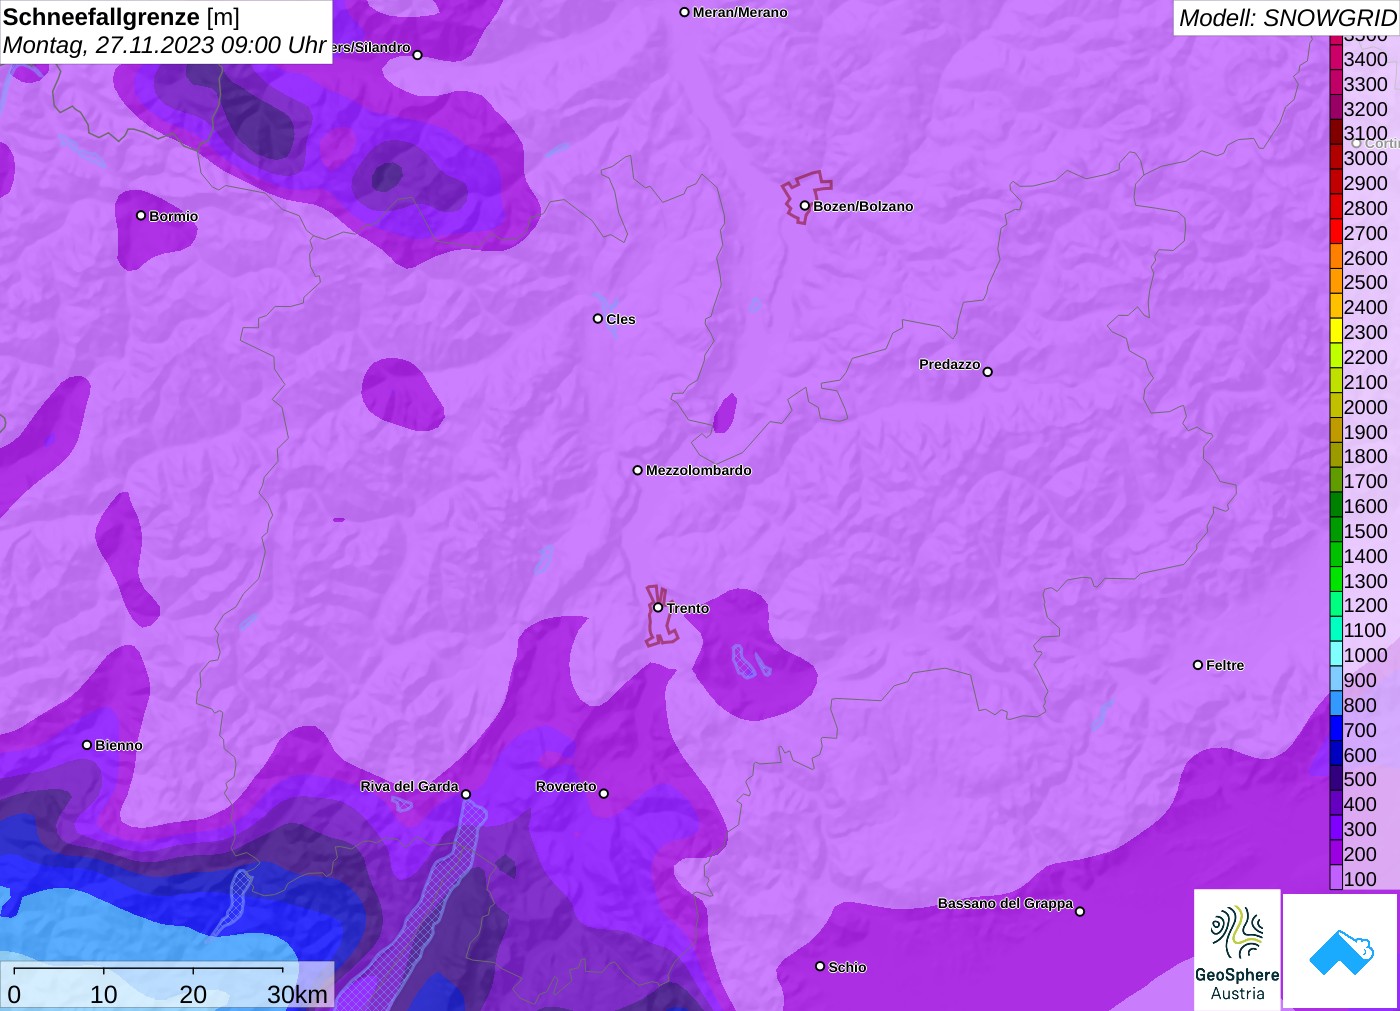Click the 1800 legend value label
The width and height of the screenshot is (1400, 1011).
pos(1365,456)
